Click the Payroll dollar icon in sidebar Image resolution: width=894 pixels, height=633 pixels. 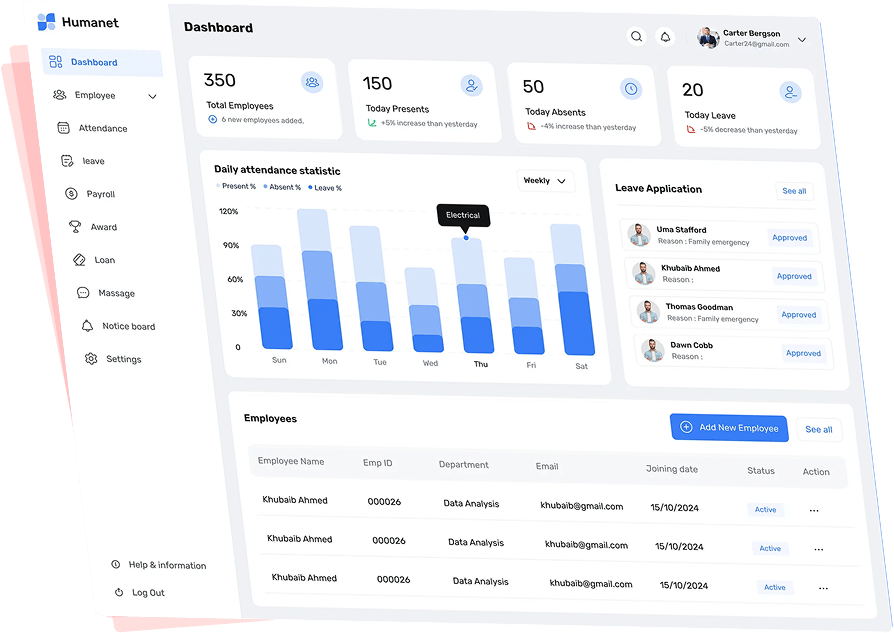[71, 194]
